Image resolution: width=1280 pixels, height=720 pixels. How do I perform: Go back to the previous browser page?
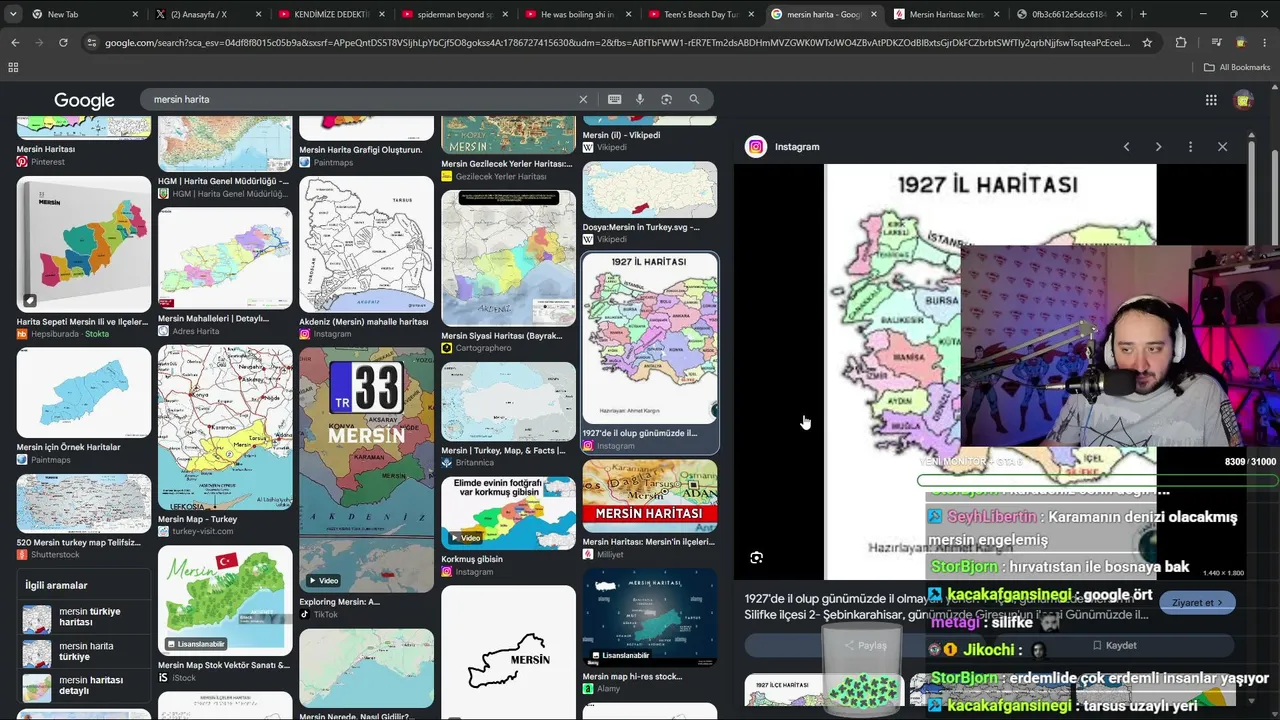(15, 43)
